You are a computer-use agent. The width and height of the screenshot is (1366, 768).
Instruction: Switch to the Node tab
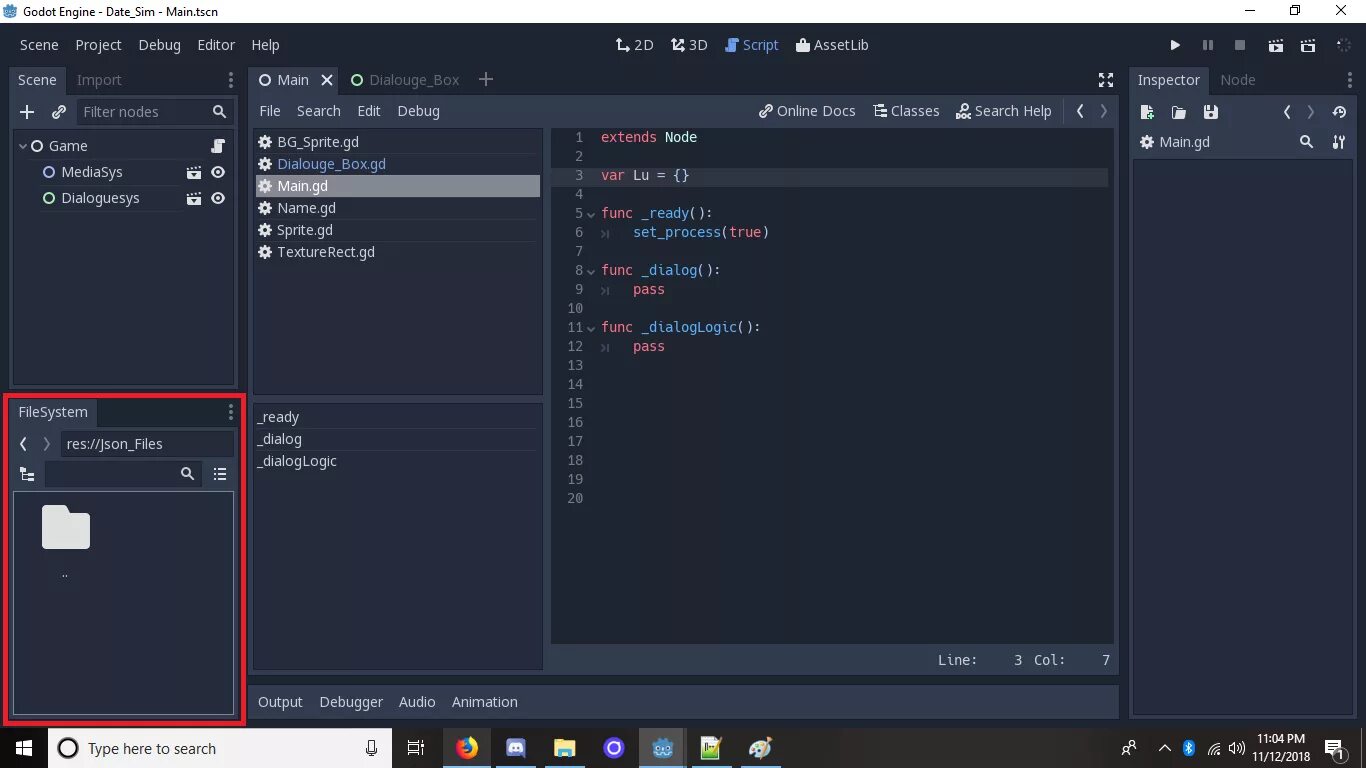pos(1237,80)
